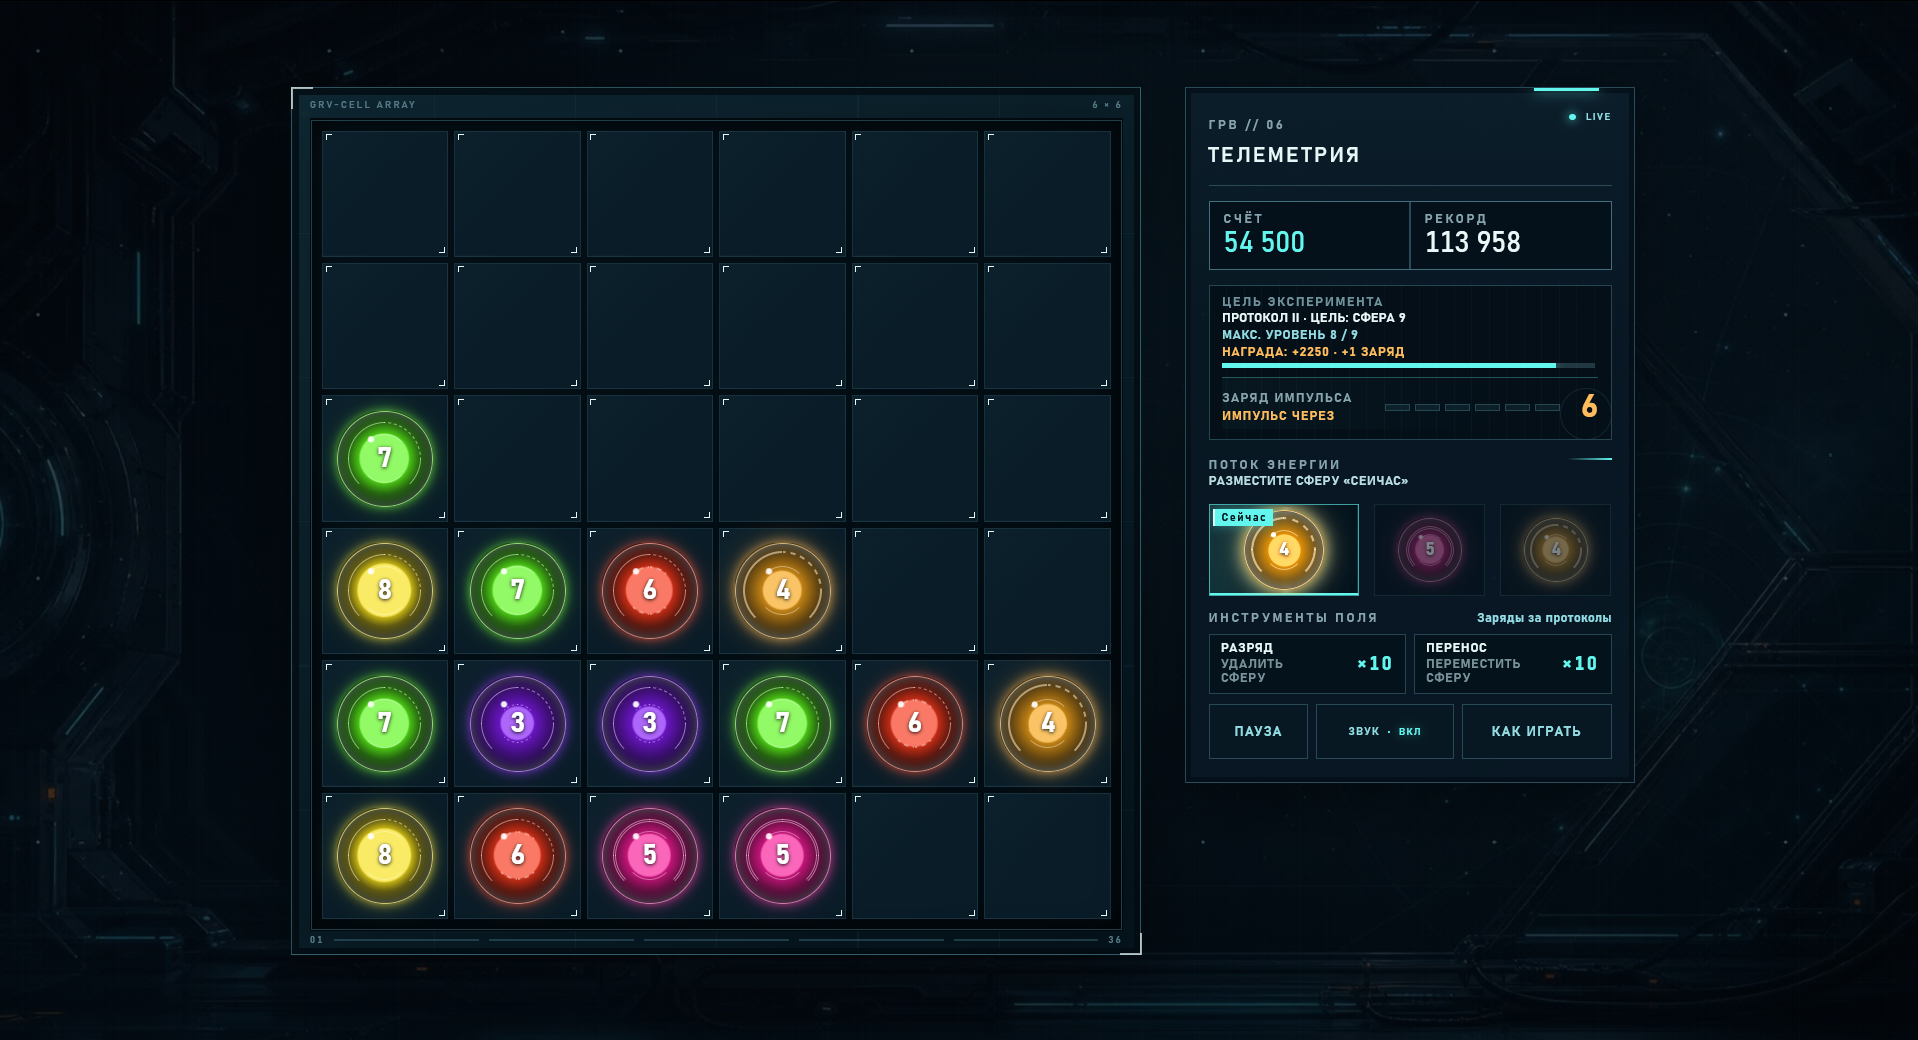The image size is (1918, 1040).
Task: Pick the red 6 sphere in the bottom row
Action: (x=518, y=855)
